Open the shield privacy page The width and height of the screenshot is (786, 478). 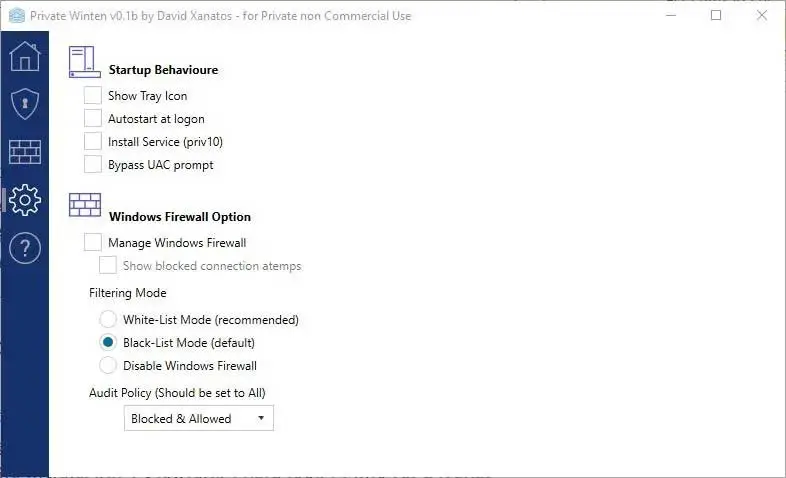pyautogui.click(x=24, y=104)
